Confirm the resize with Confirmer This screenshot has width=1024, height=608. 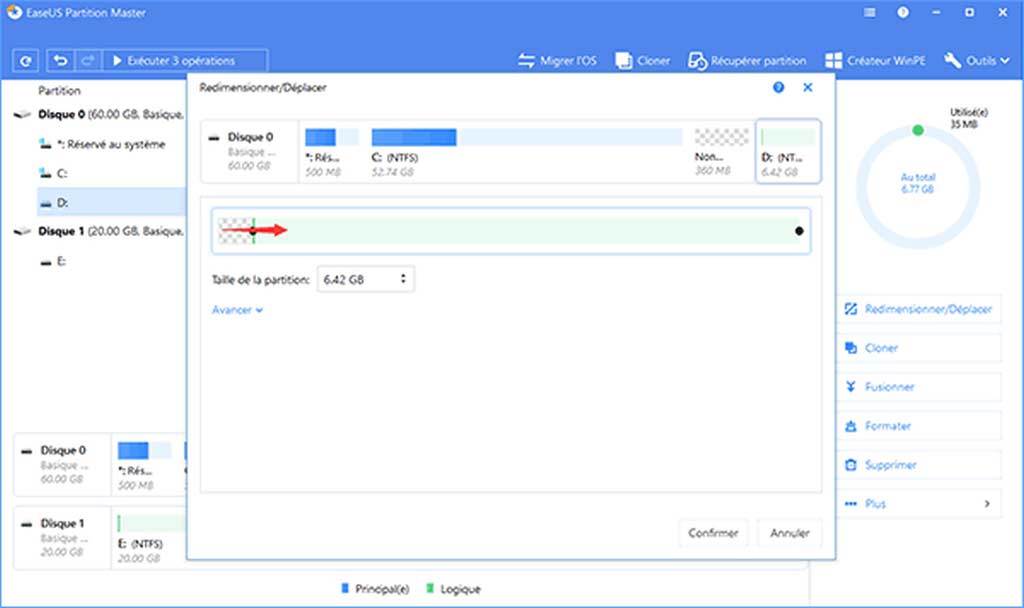(x=713, y=533)
